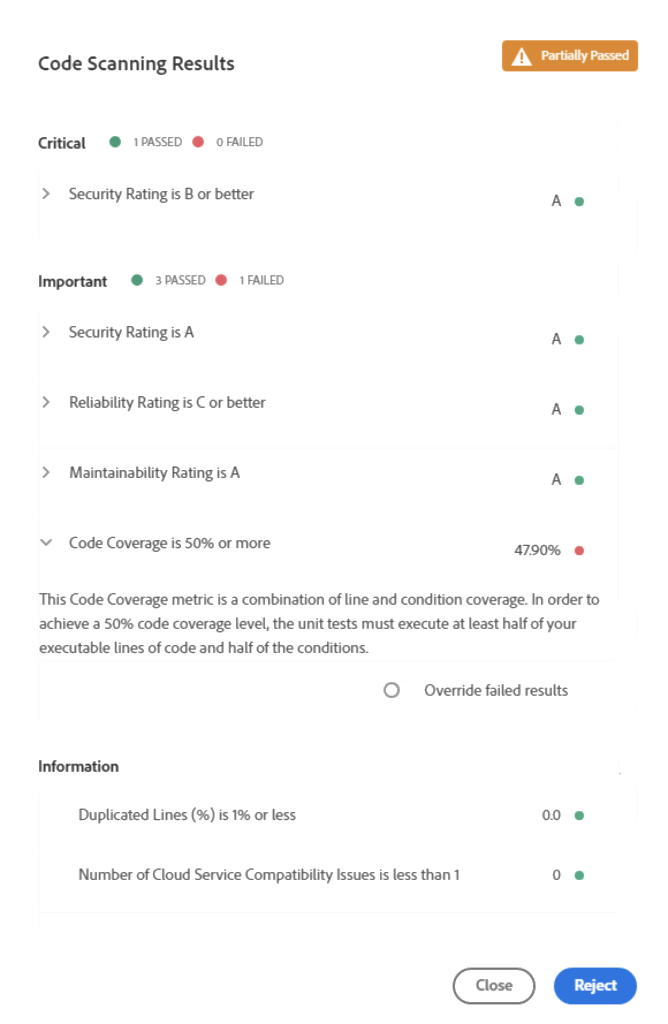Click the Information section heading
668x1024 pixels.
pos(78,766)
